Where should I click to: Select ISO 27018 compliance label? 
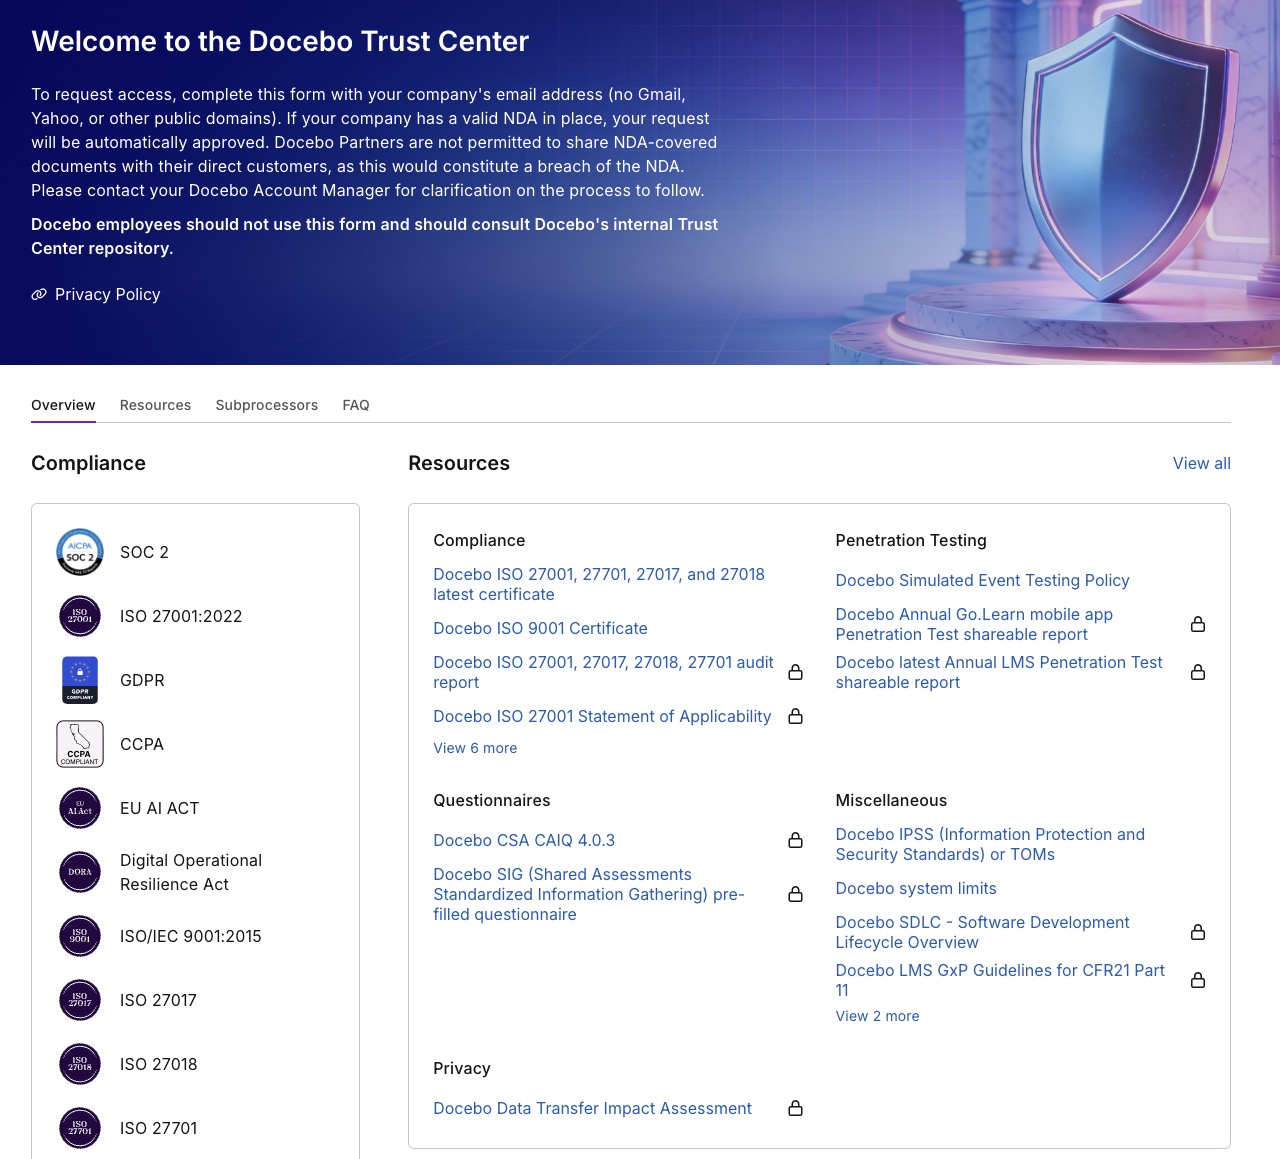coord(159,1064)
